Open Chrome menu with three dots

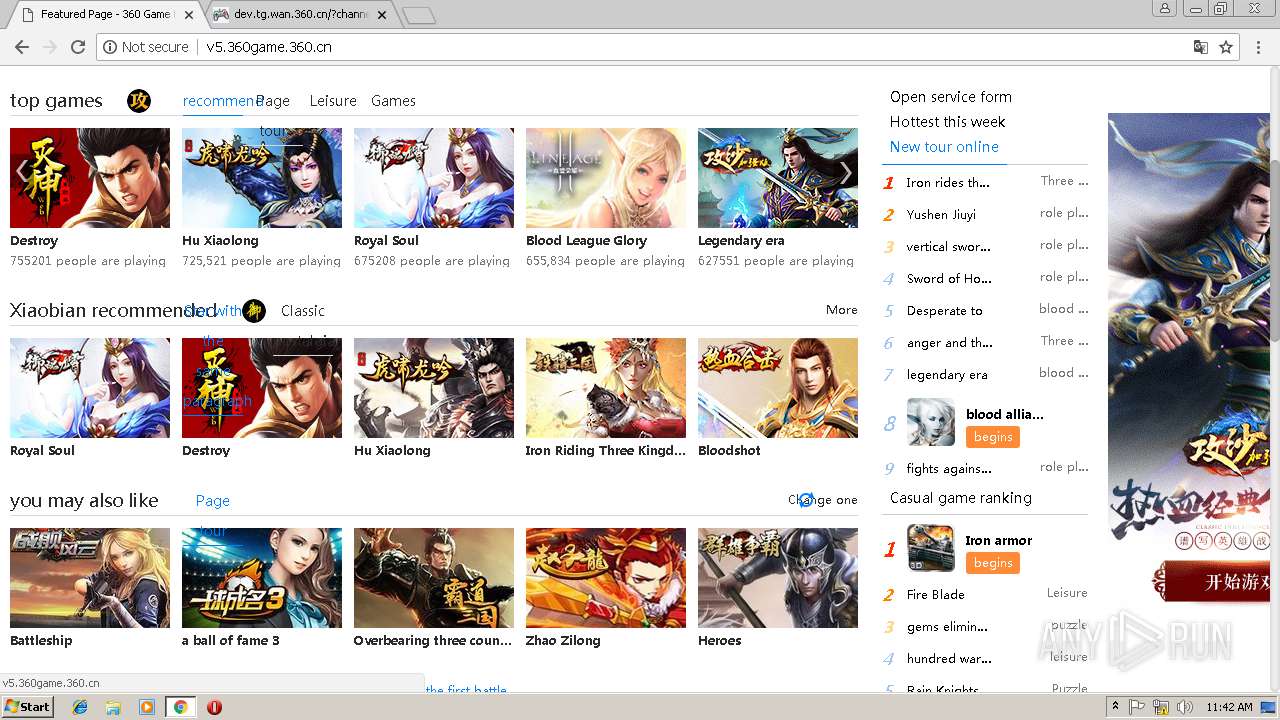[x=1258, y=47]
